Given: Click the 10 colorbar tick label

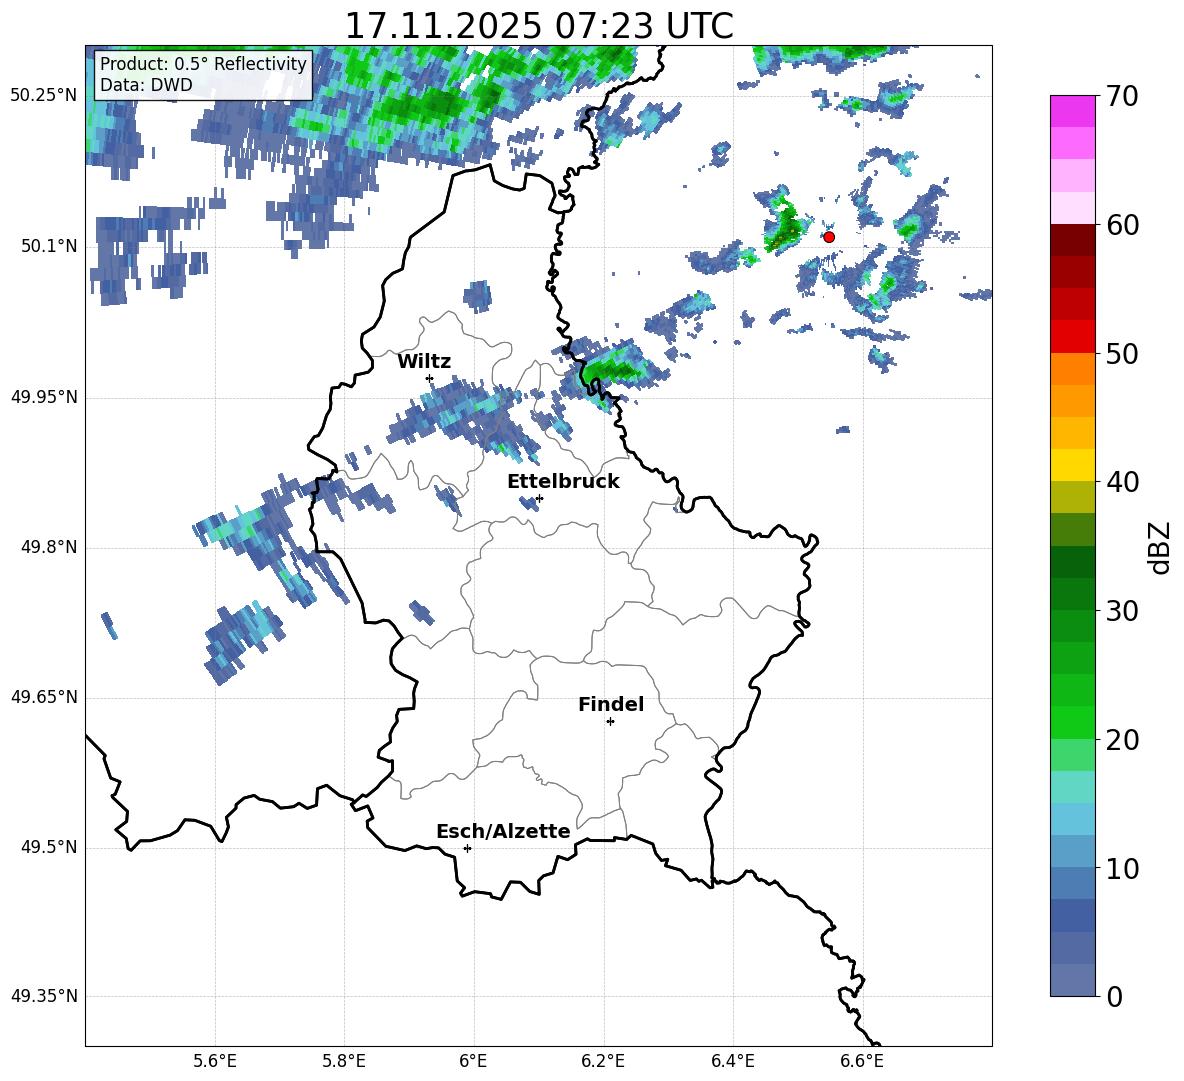Looking at the screenshot, I should 1122,868.
